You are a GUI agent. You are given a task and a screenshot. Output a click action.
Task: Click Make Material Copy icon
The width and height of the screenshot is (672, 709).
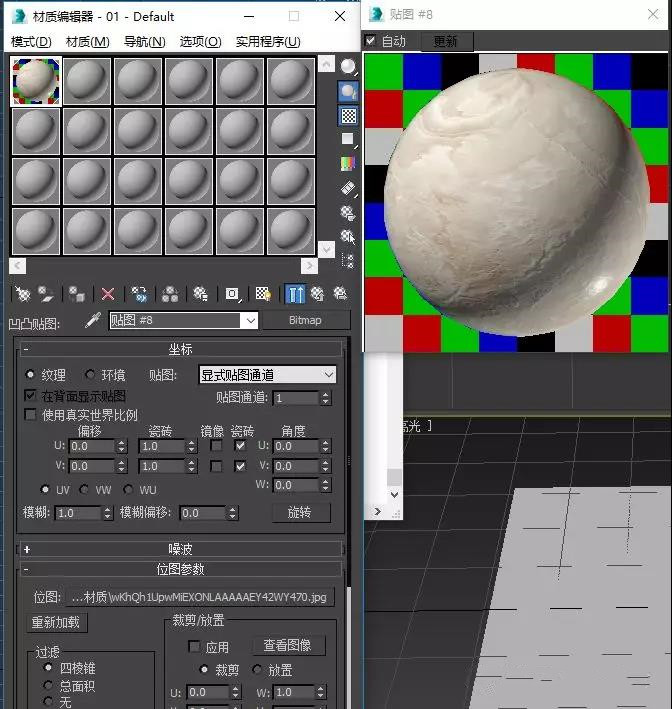(x=139, y=294)
